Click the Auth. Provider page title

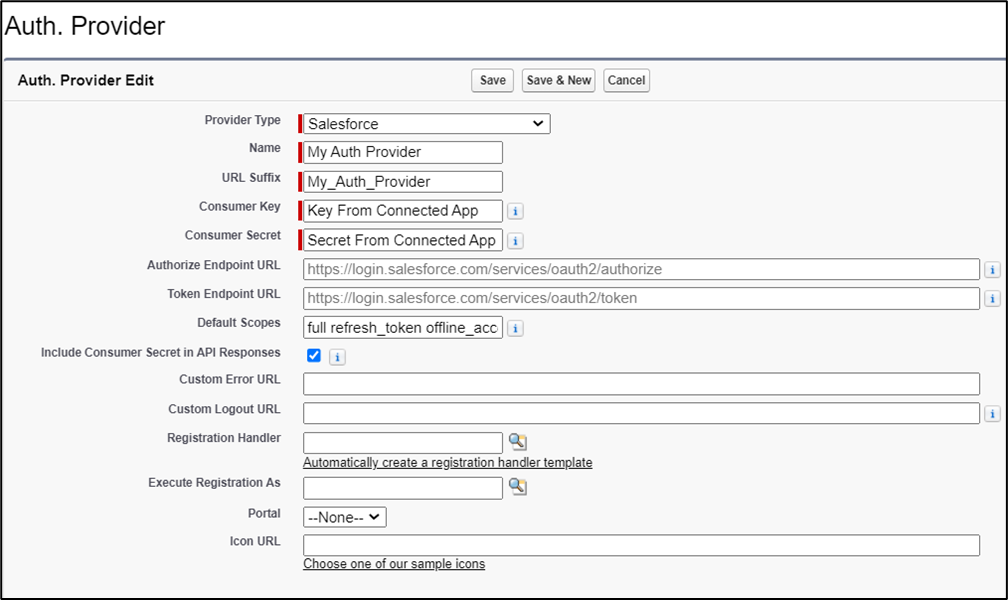(85, 26)
